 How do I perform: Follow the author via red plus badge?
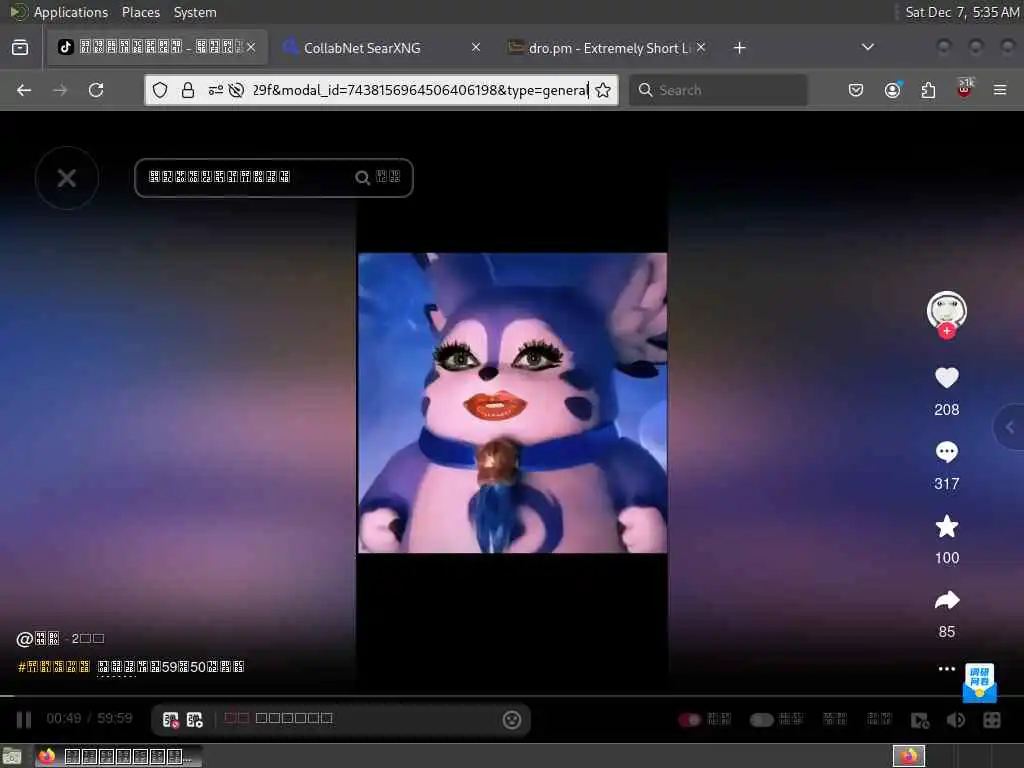tap(946, 332)
